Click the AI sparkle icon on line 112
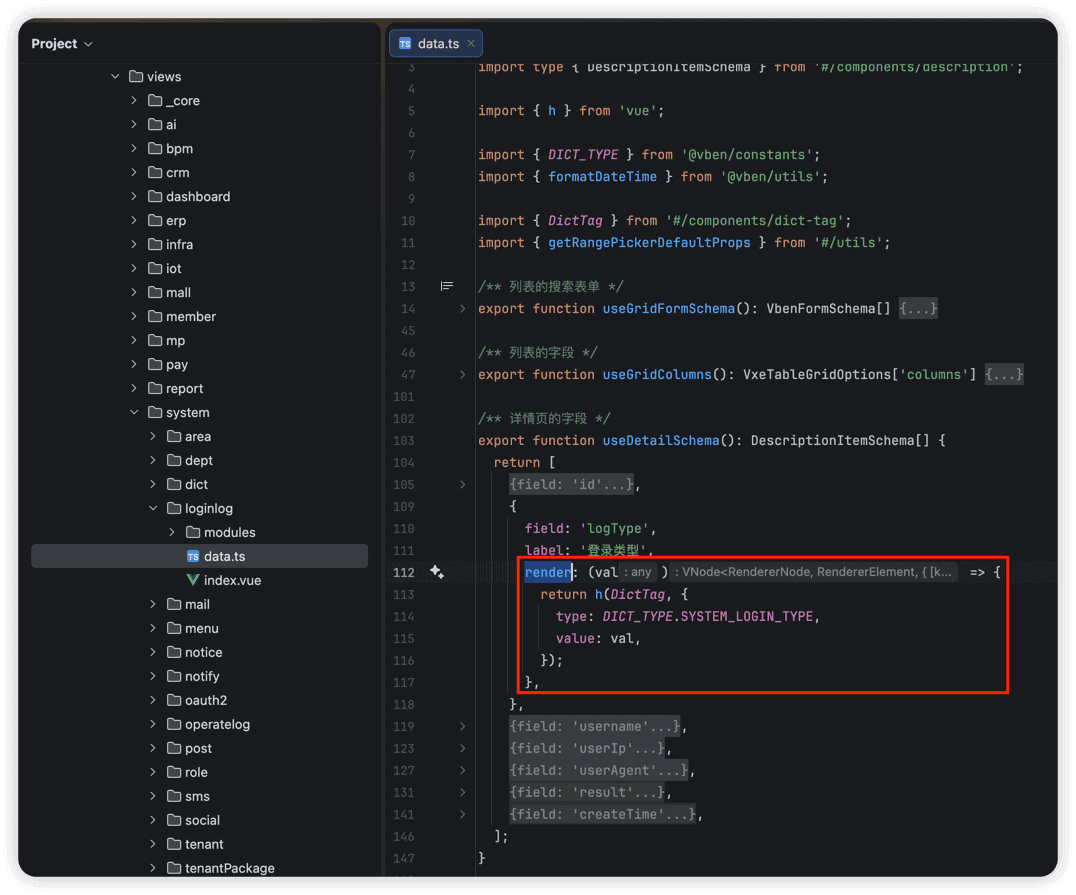The height and width of the screenshot is (895, 1076). [x=436, y=572]
